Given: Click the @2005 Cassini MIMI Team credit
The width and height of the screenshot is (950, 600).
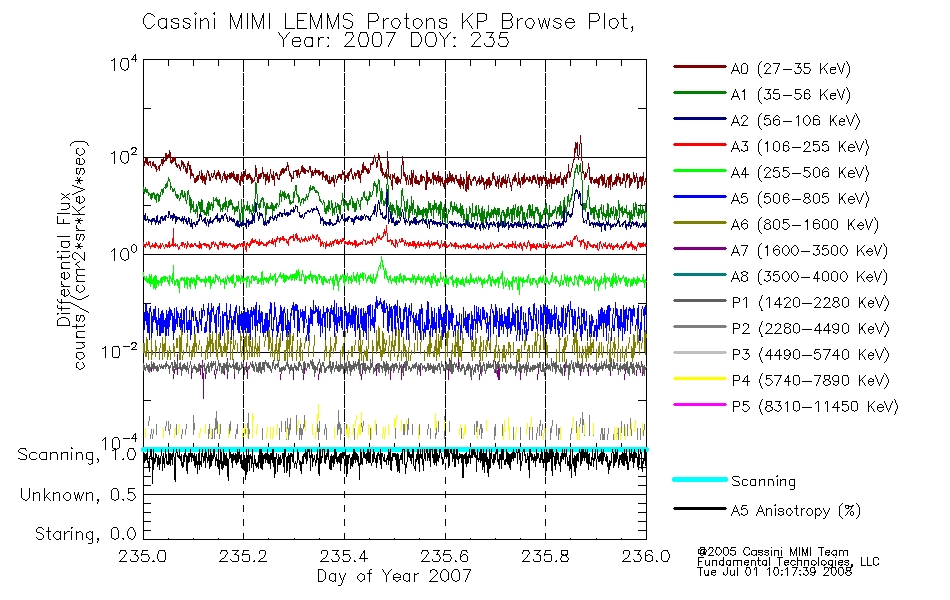Looking at the screenshot, I should [x=772, y=552].
